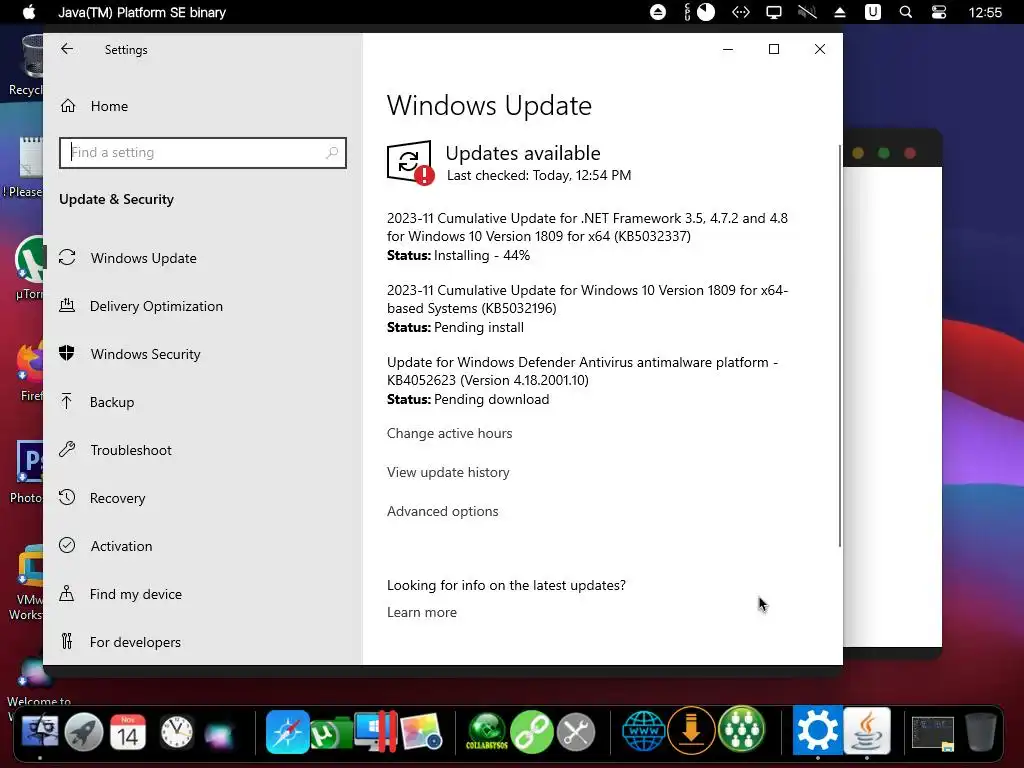Open Java coffee cup icon in dock
Image resolution: width=1024 pixels, height=768 pixels.
867,731
